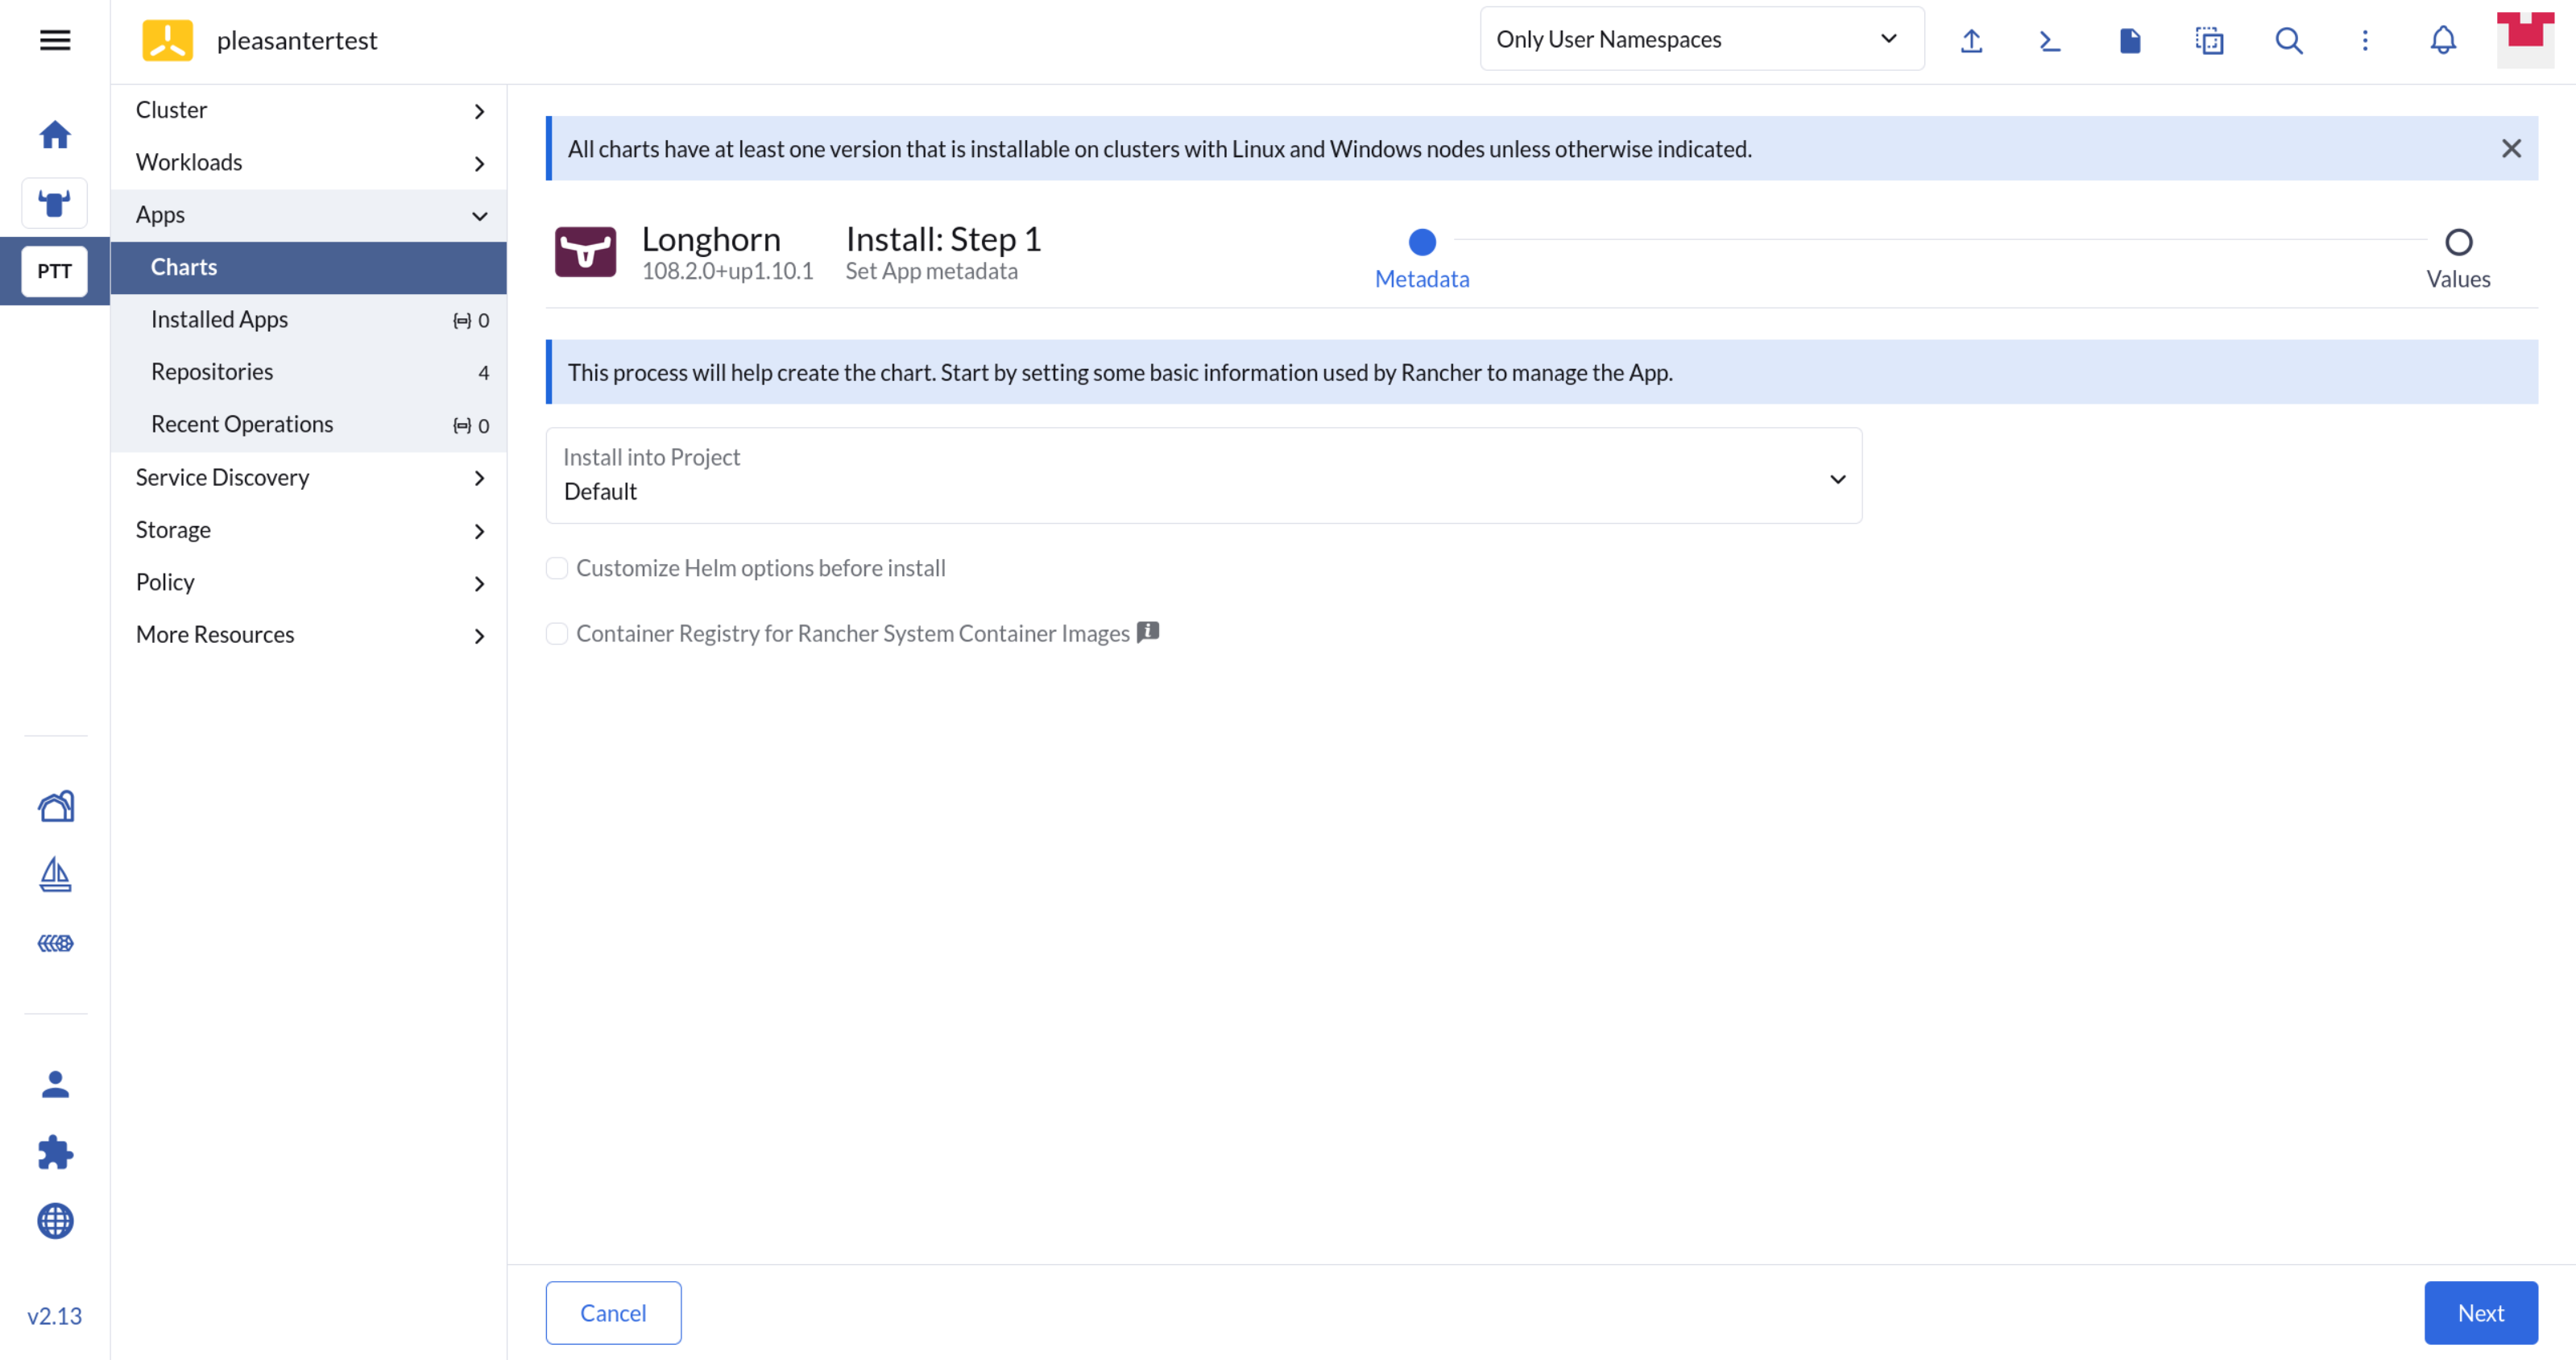Enable Customize Helm options before install
Screen dimensions: 2576x1360
pyautogui.click(x=557, y=568)
